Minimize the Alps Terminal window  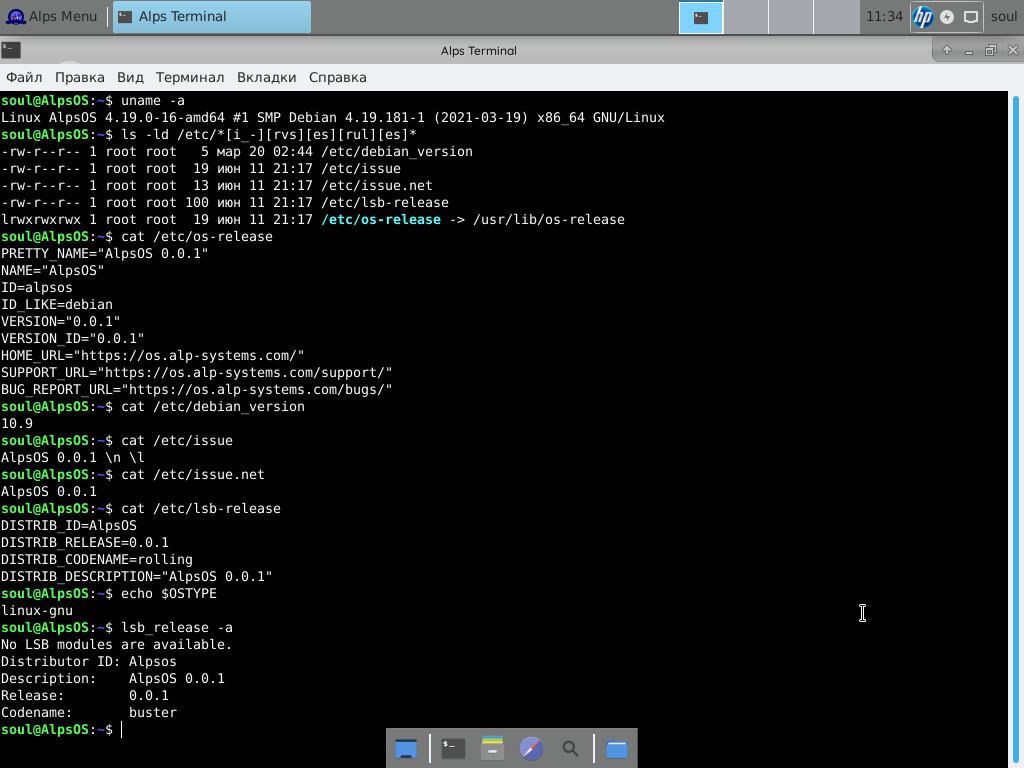(x=969, y=50)
